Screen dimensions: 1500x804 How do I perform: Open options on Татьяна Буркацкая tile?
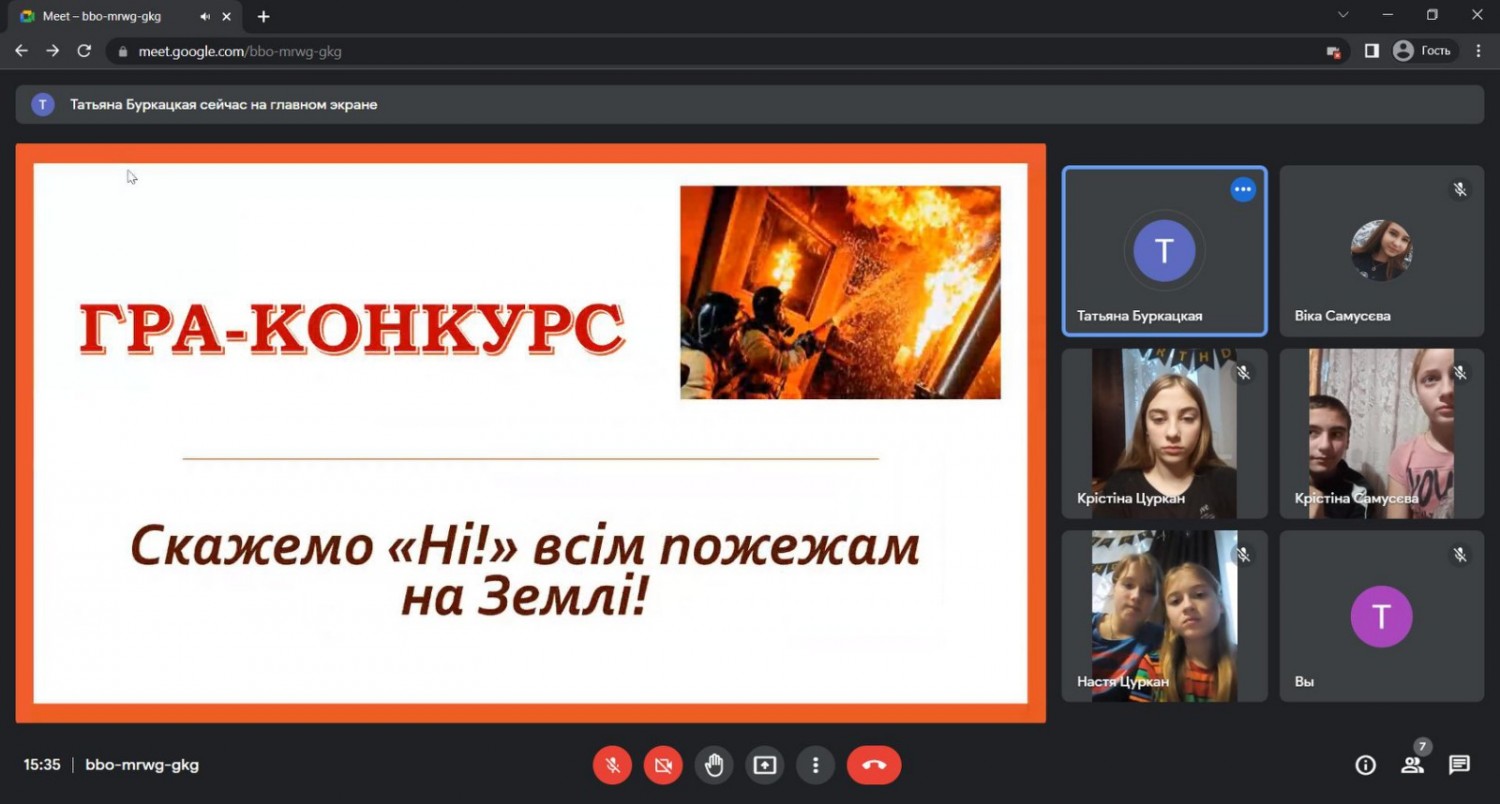click(1243, 189)
